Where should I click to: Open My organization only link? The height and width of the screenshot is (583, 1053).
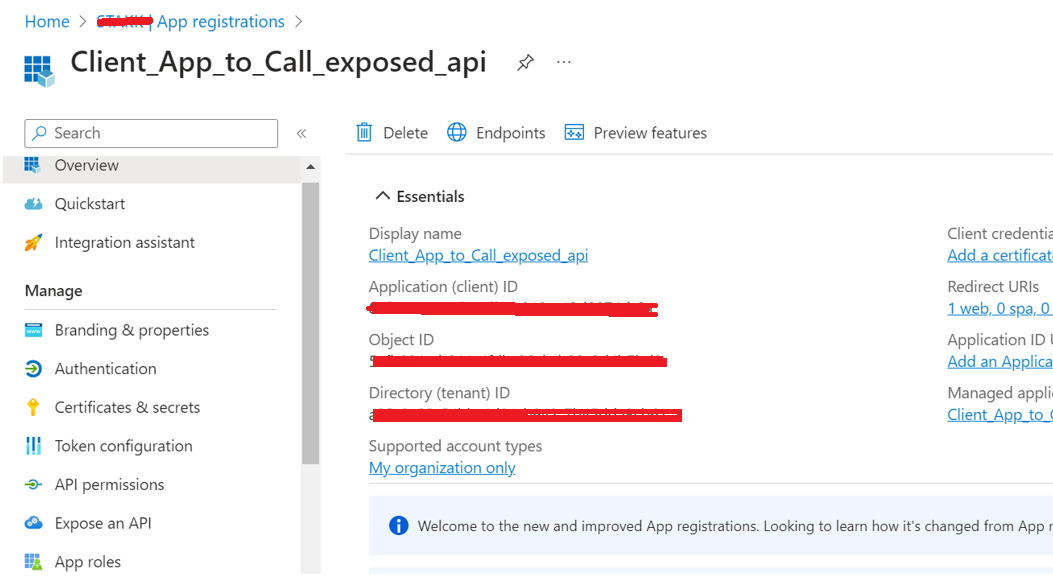442,467
